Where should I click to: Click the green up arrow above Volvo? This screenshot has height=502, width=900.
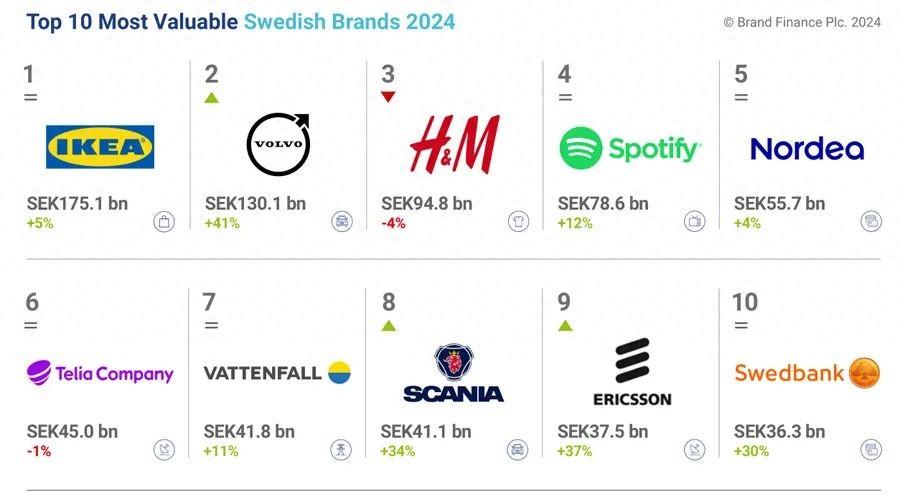[211, 97]
